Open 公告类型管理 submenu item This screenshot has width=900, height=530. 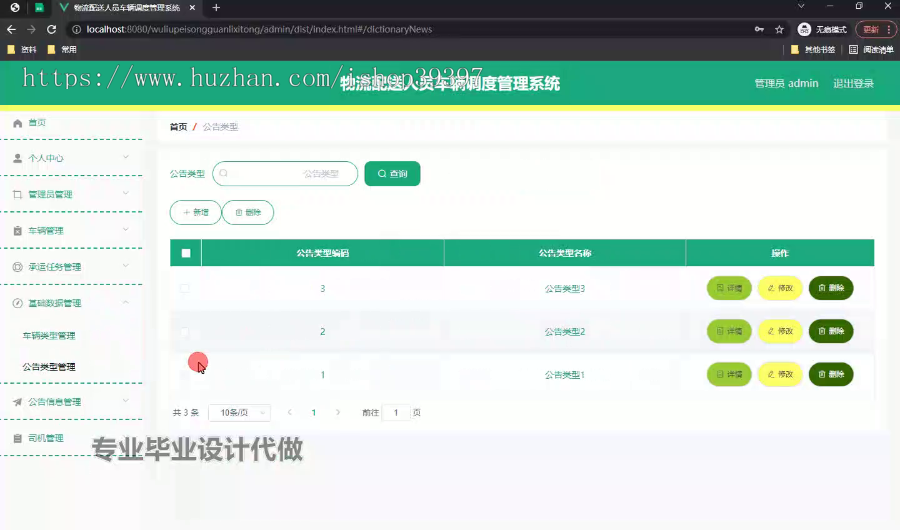point(49,367)
